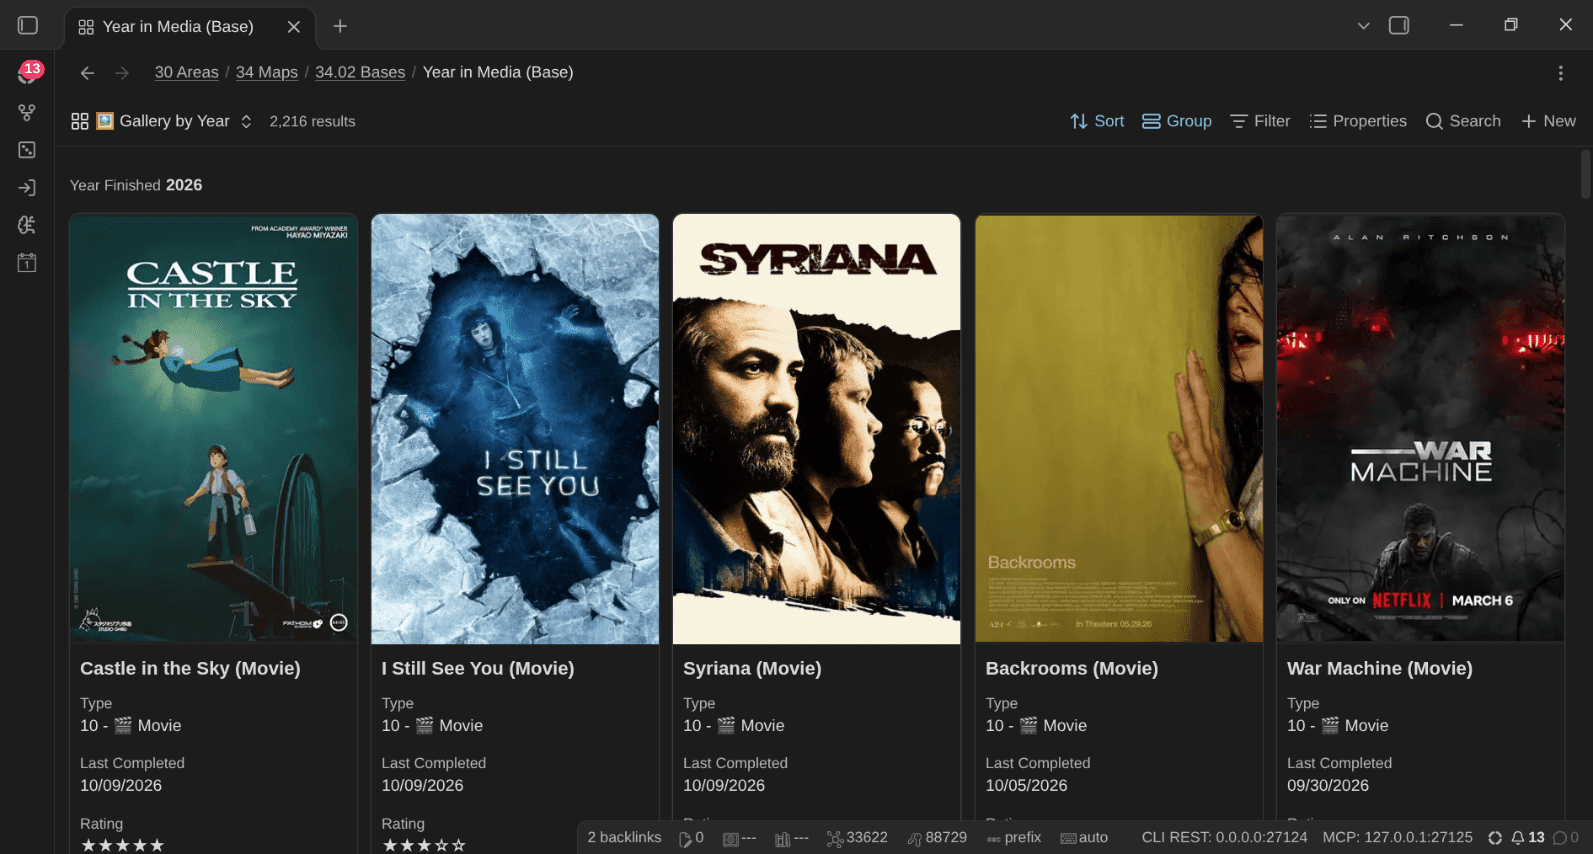Open the War Machine poster card

coord(1421,429)
